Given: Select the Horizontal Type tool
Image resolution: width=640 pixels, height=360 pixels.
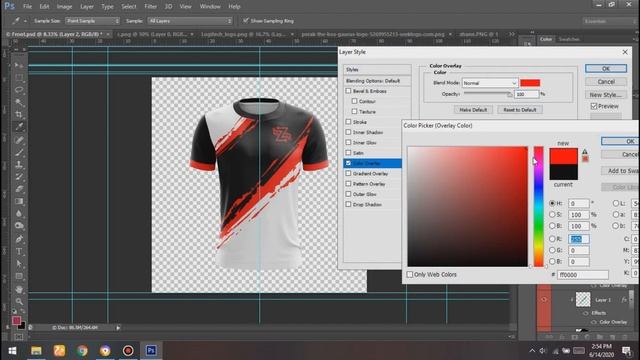Looking at the screenshot, I should pyautogui.click(x=19, y=251).
